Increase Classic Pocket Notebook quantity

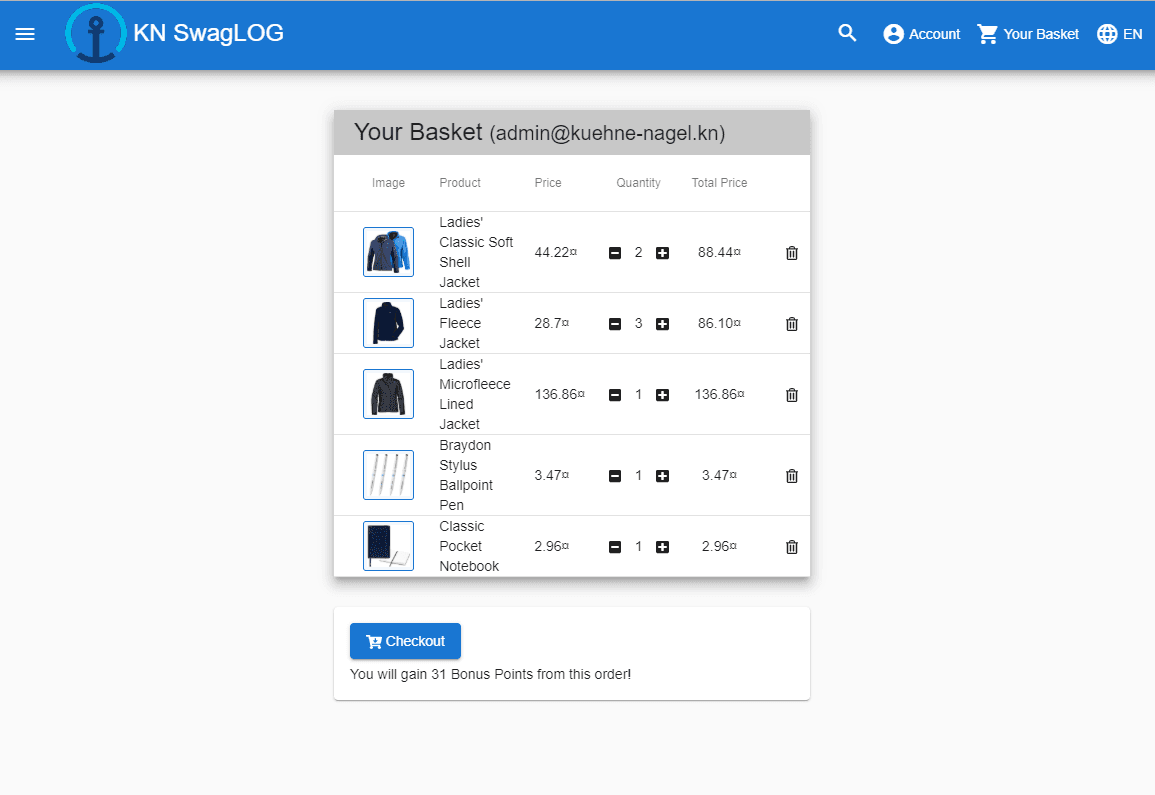click(662, 547)
